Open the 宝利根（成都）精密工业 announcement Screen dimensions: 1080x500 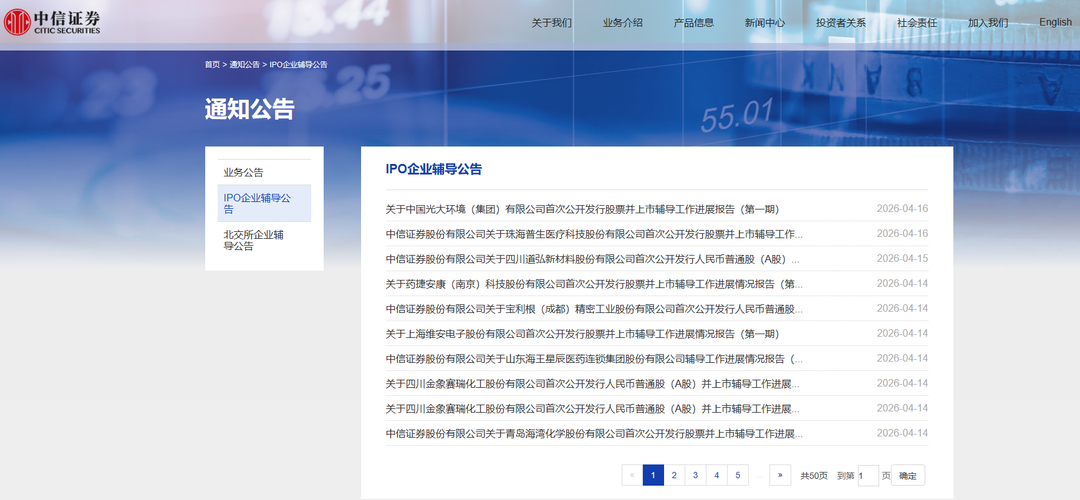tap(594, 309)
